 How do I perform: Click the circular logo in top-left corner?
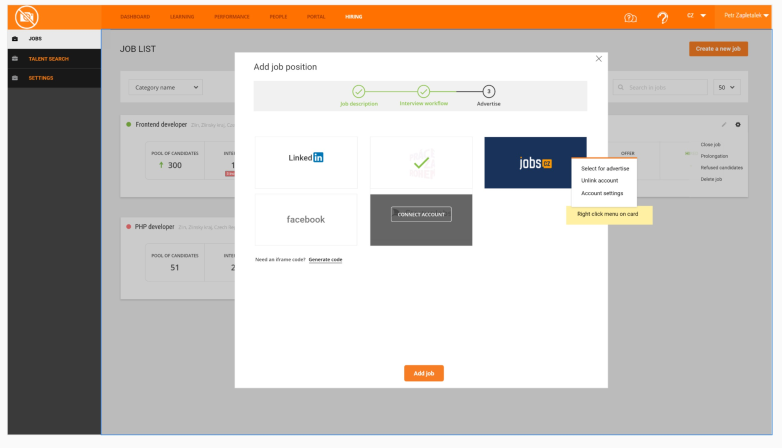26,17
